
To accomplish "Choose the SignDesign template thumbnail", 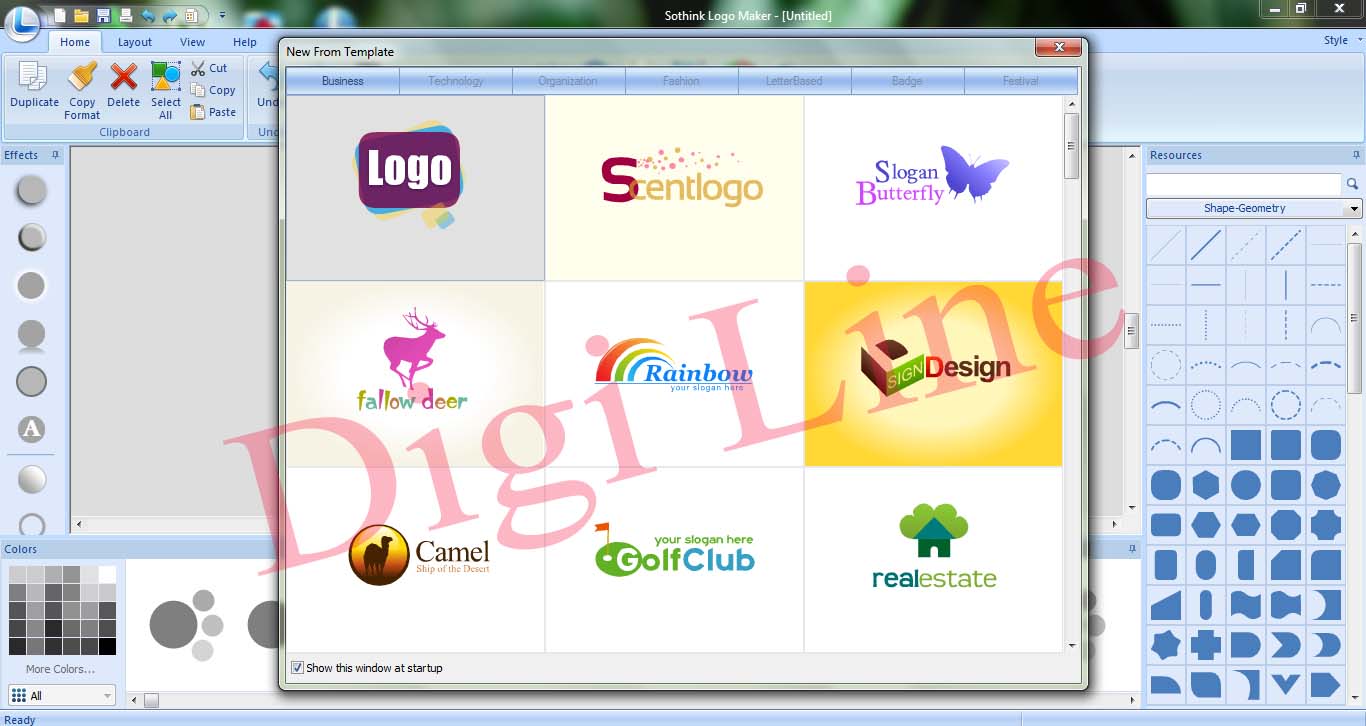I will (x=933, y=374).
